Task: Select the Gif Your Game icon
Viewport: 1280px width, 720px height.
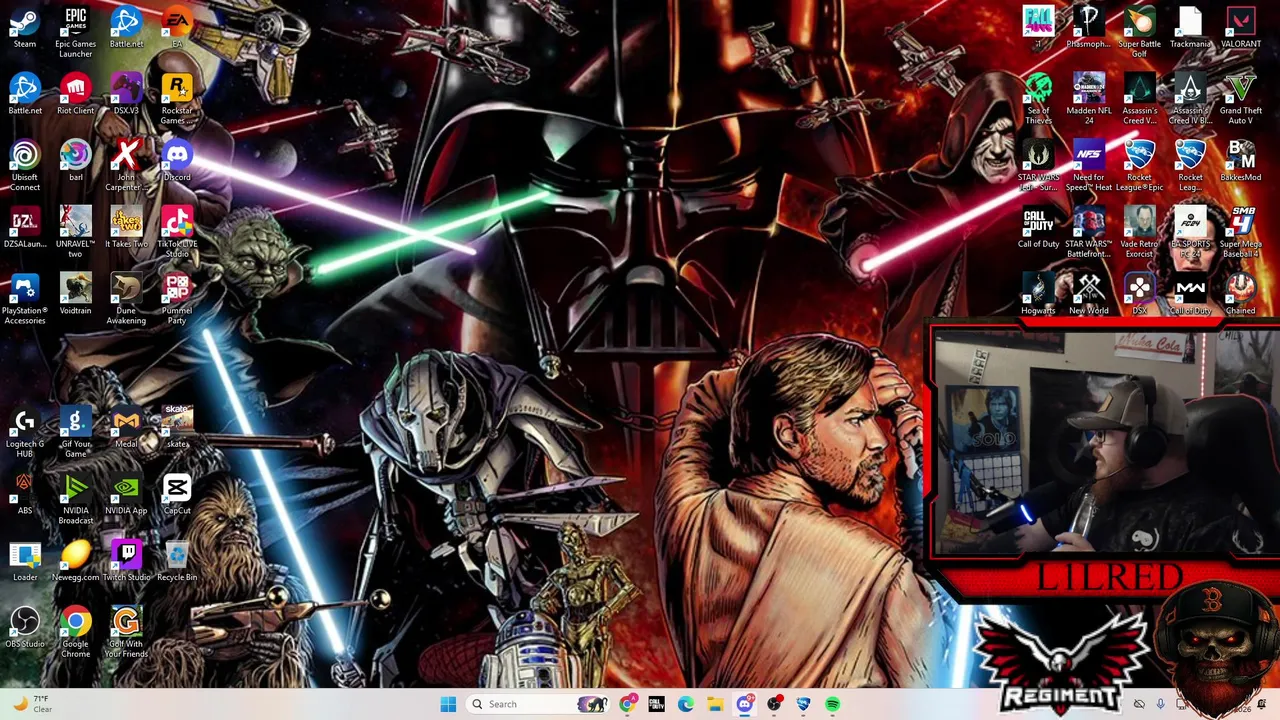Action: pyautogui.click(x=75, y=433)
